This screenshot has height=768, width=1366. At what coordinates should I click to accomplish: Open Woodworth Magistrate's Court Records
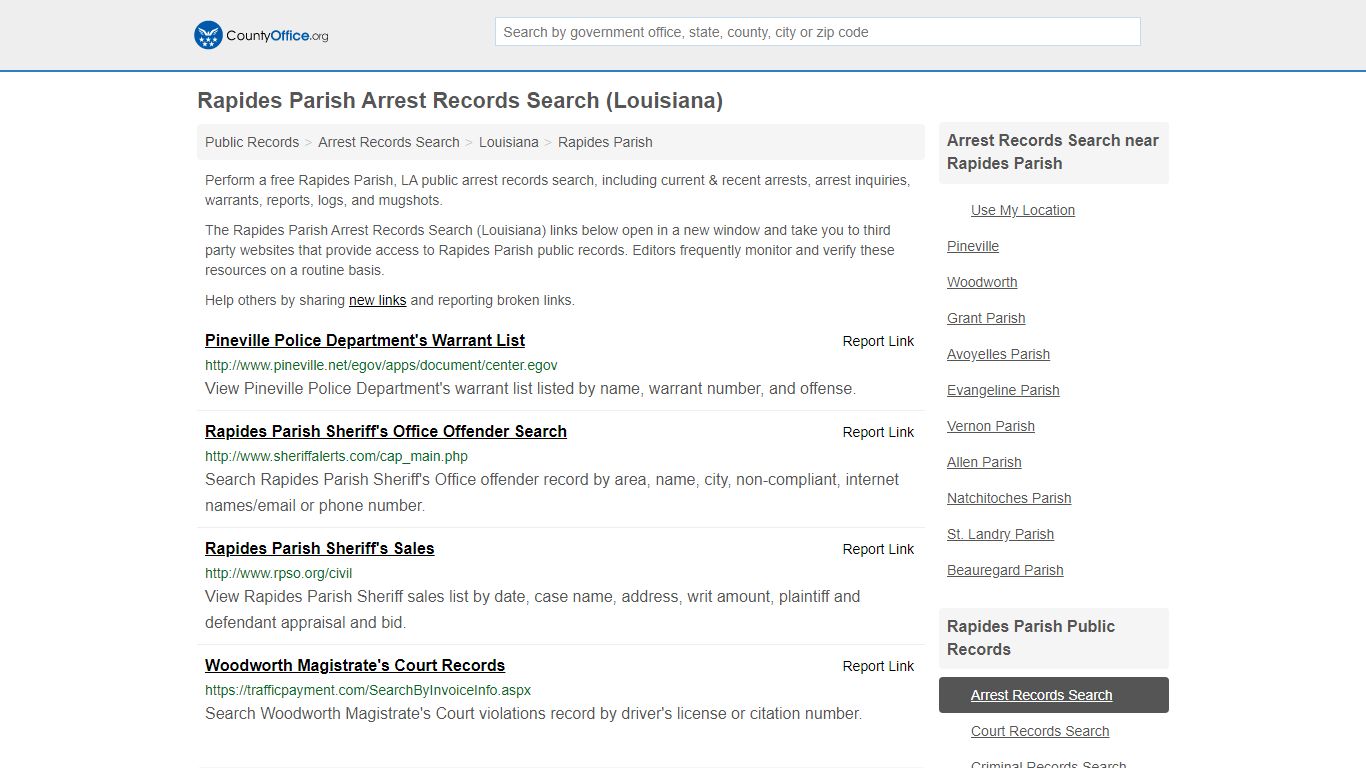click(355, 665)
